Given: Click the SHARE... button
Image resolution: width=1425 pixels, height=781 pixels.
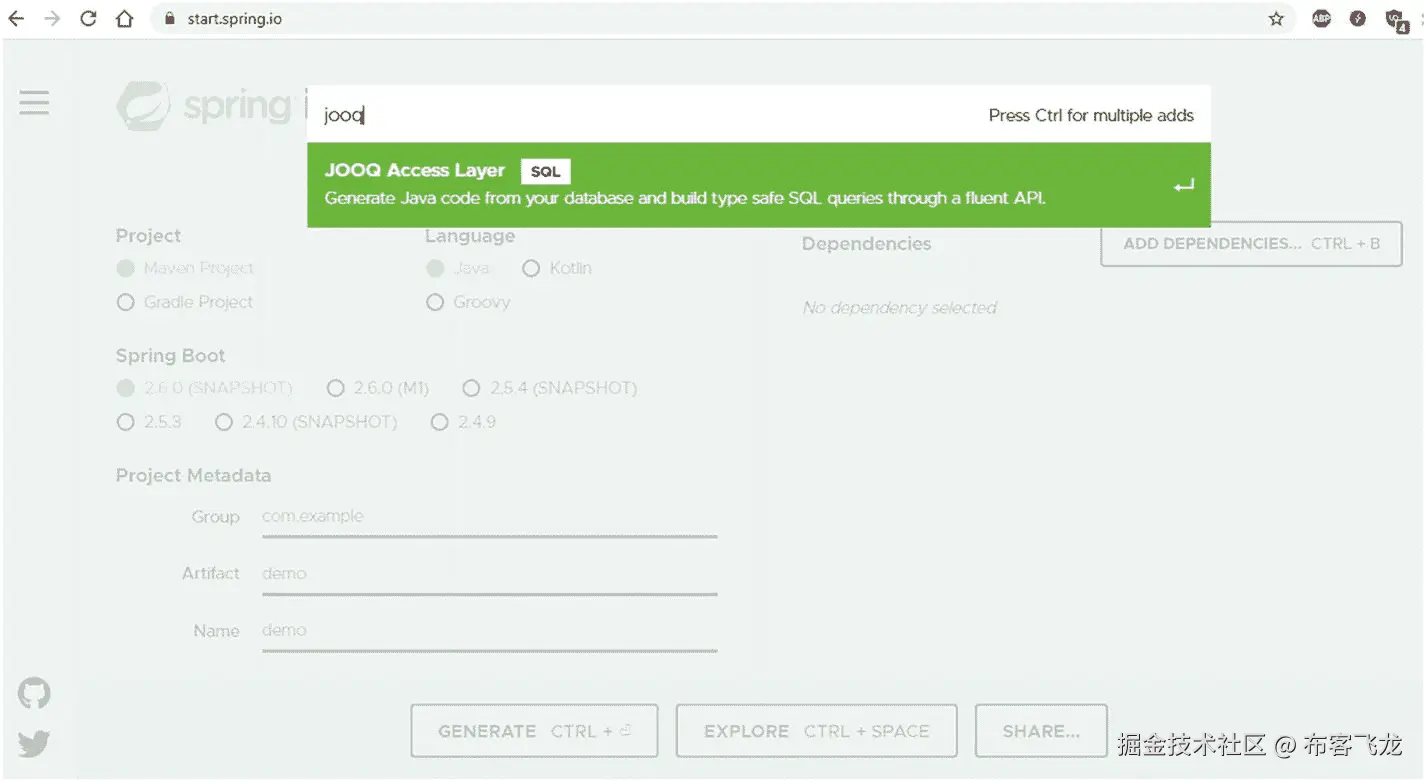Looking at the screenshot, I should 1041,731.
